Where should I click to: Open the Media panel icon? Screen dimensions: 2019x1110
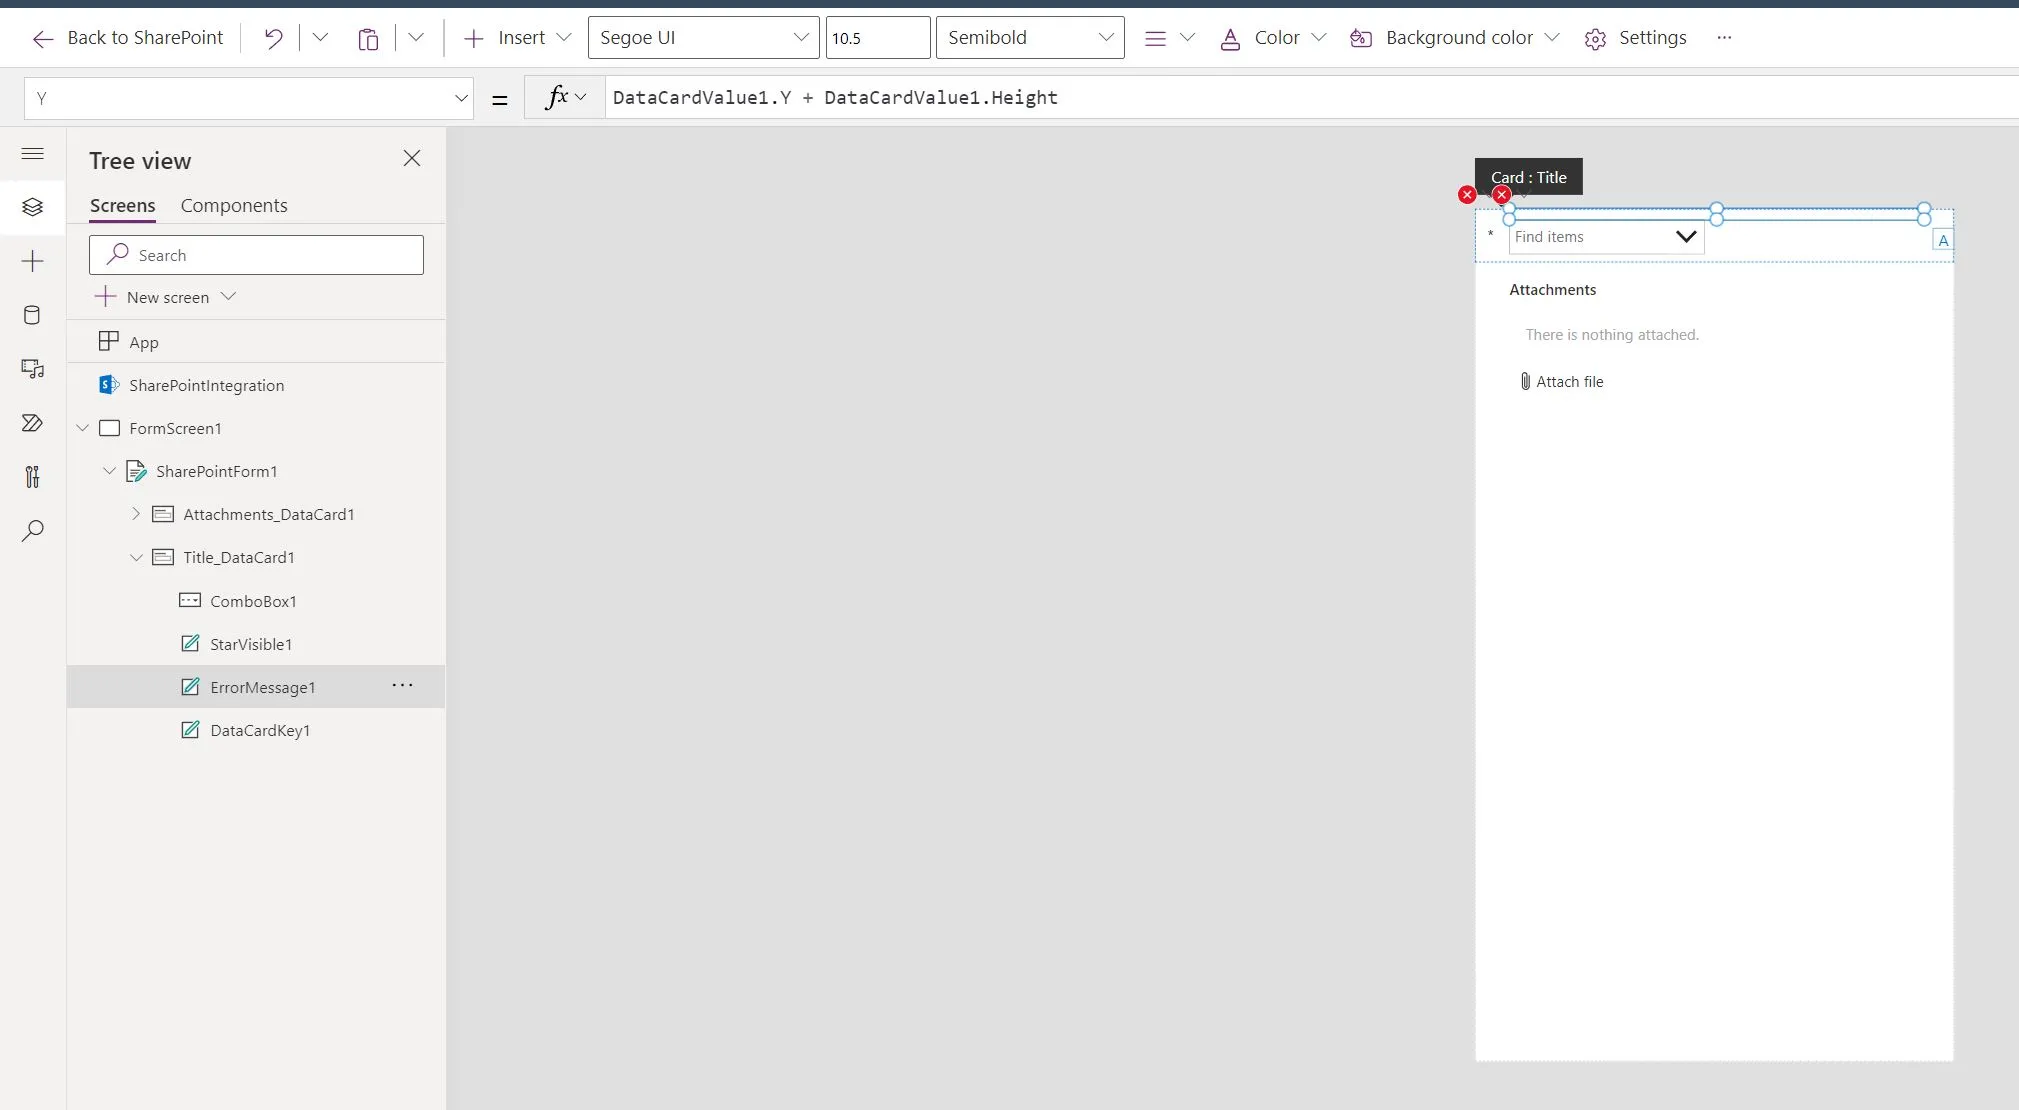click(x=33, y=369)
